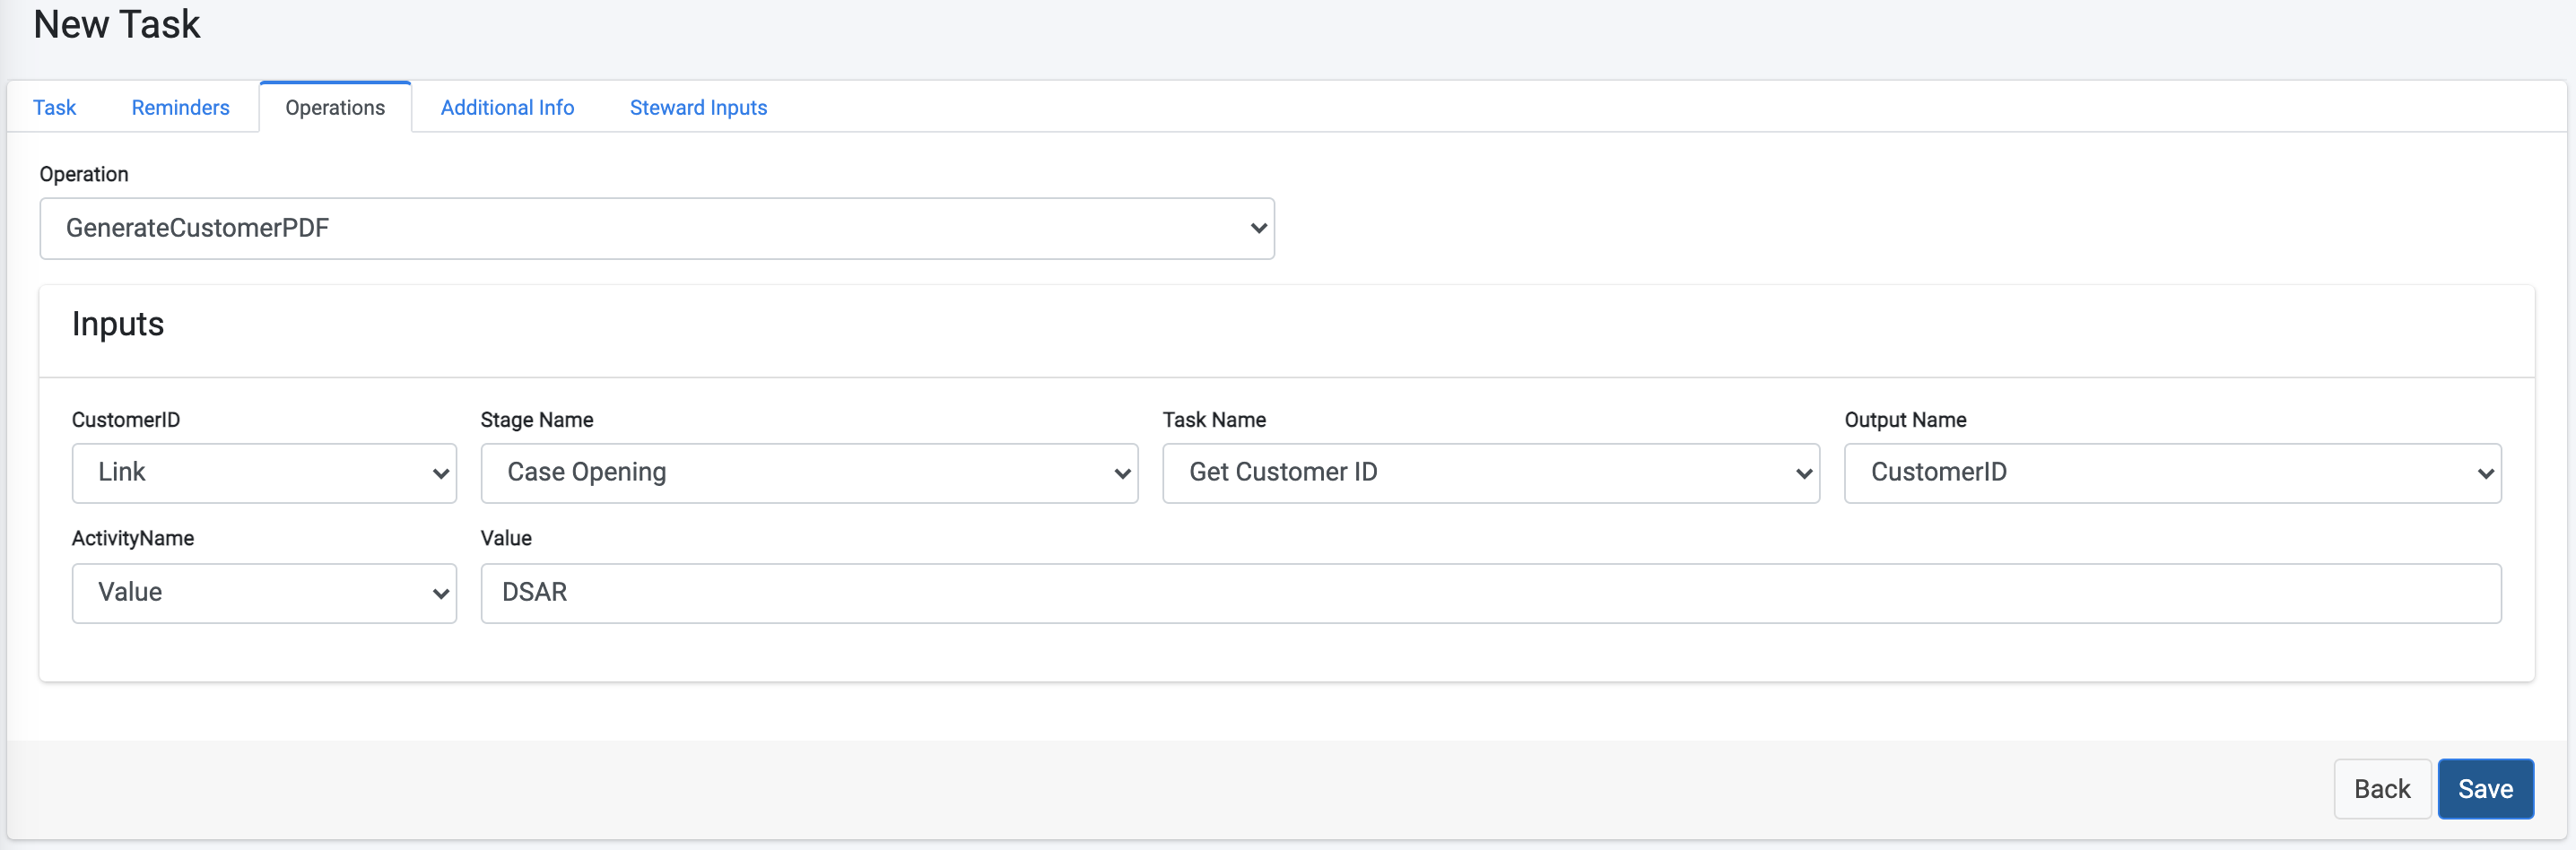Open the Reminders tab

[x=180, y=107]
